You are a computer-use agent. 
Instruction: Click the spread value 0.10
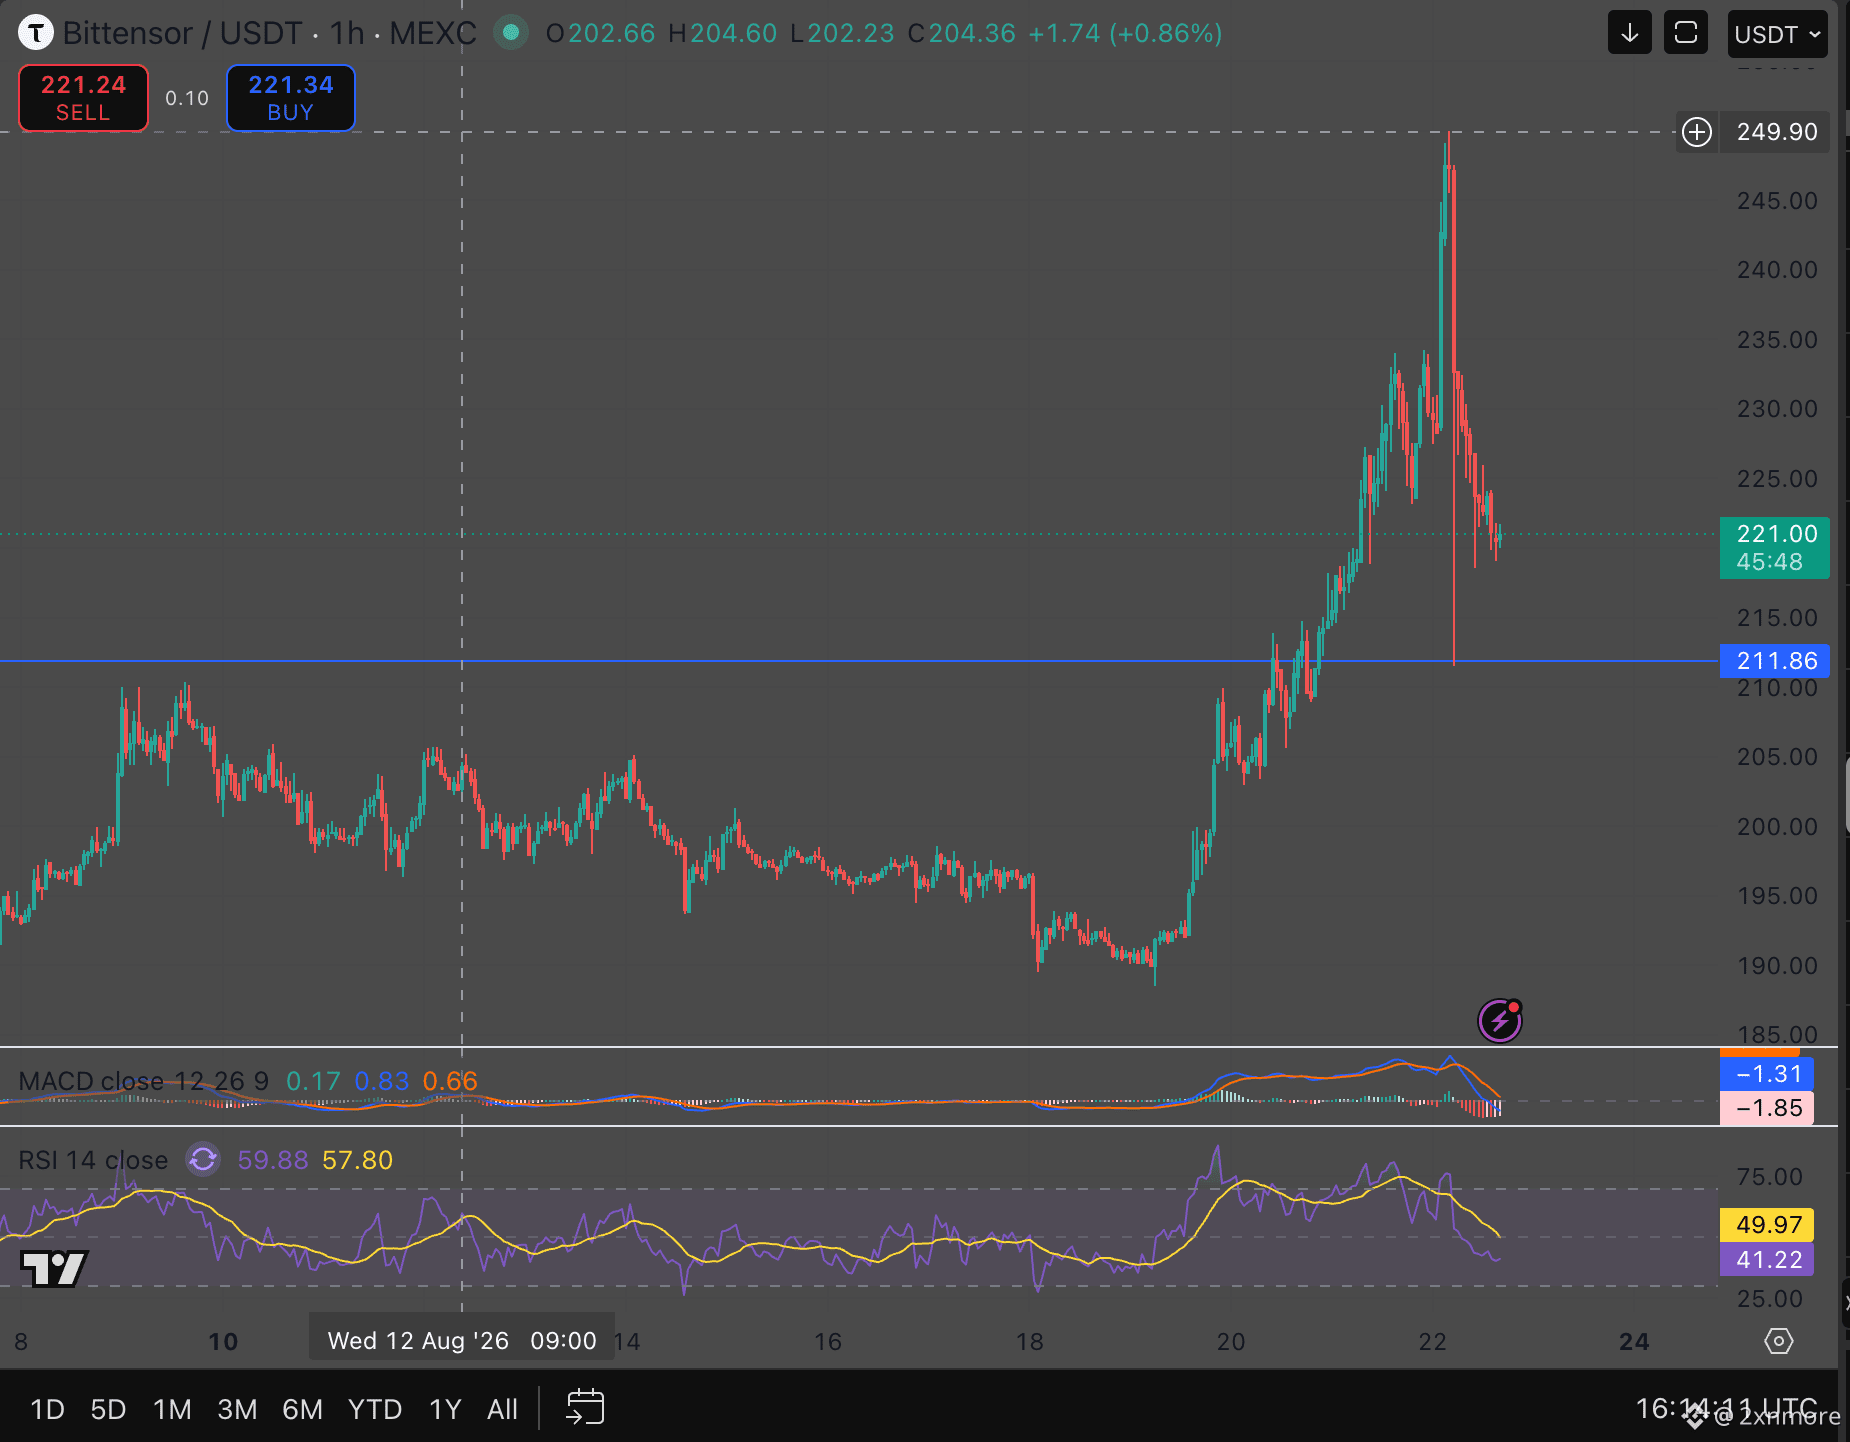(x=187, y=98)
